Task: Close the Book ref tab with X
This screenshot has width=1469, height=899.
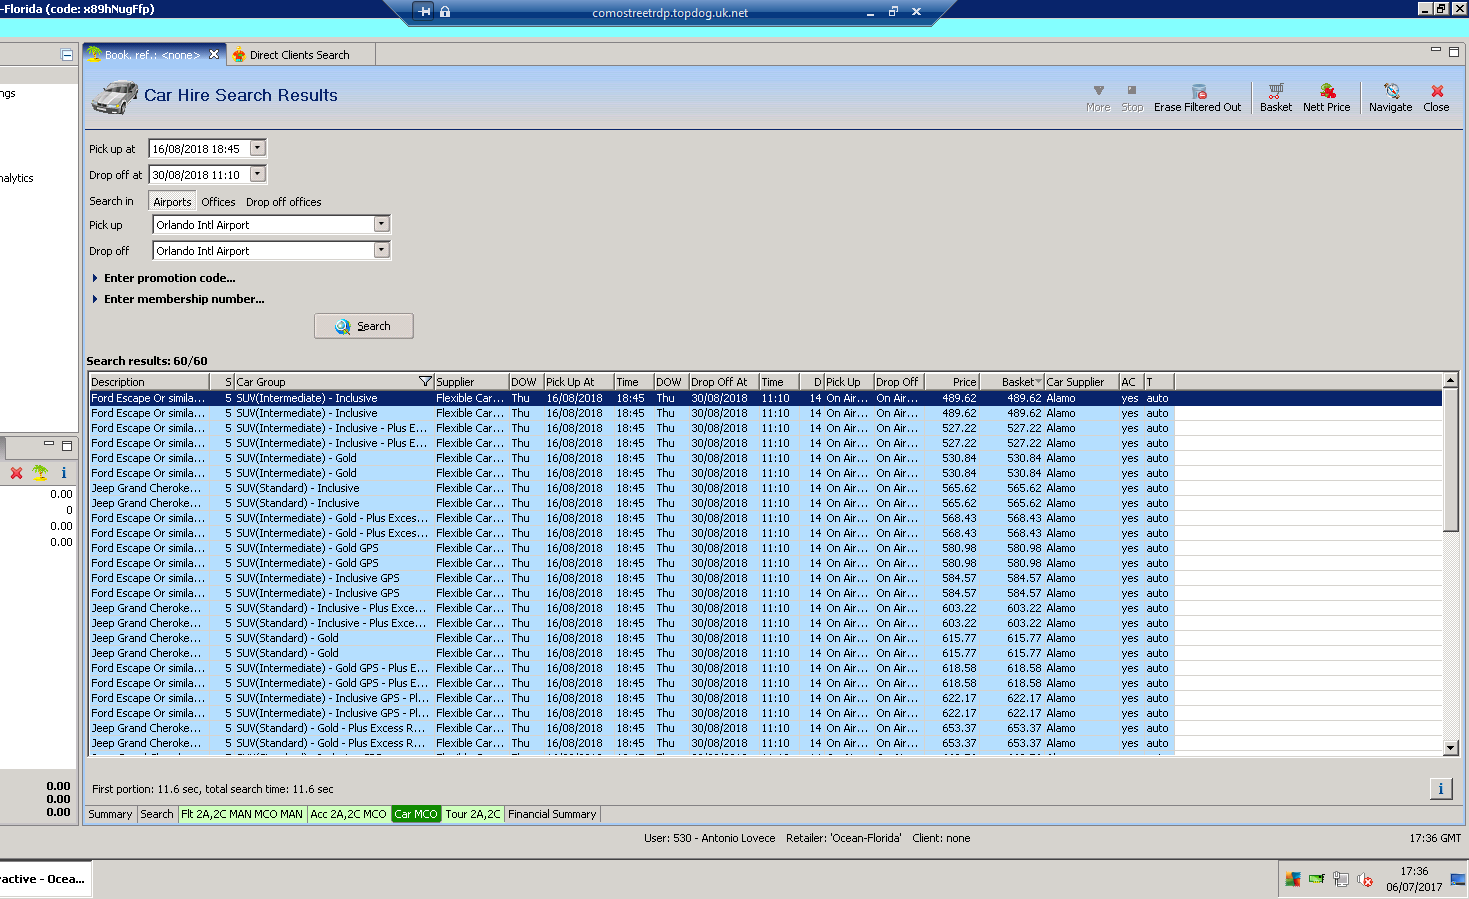Action: click(x=214, y=54)
